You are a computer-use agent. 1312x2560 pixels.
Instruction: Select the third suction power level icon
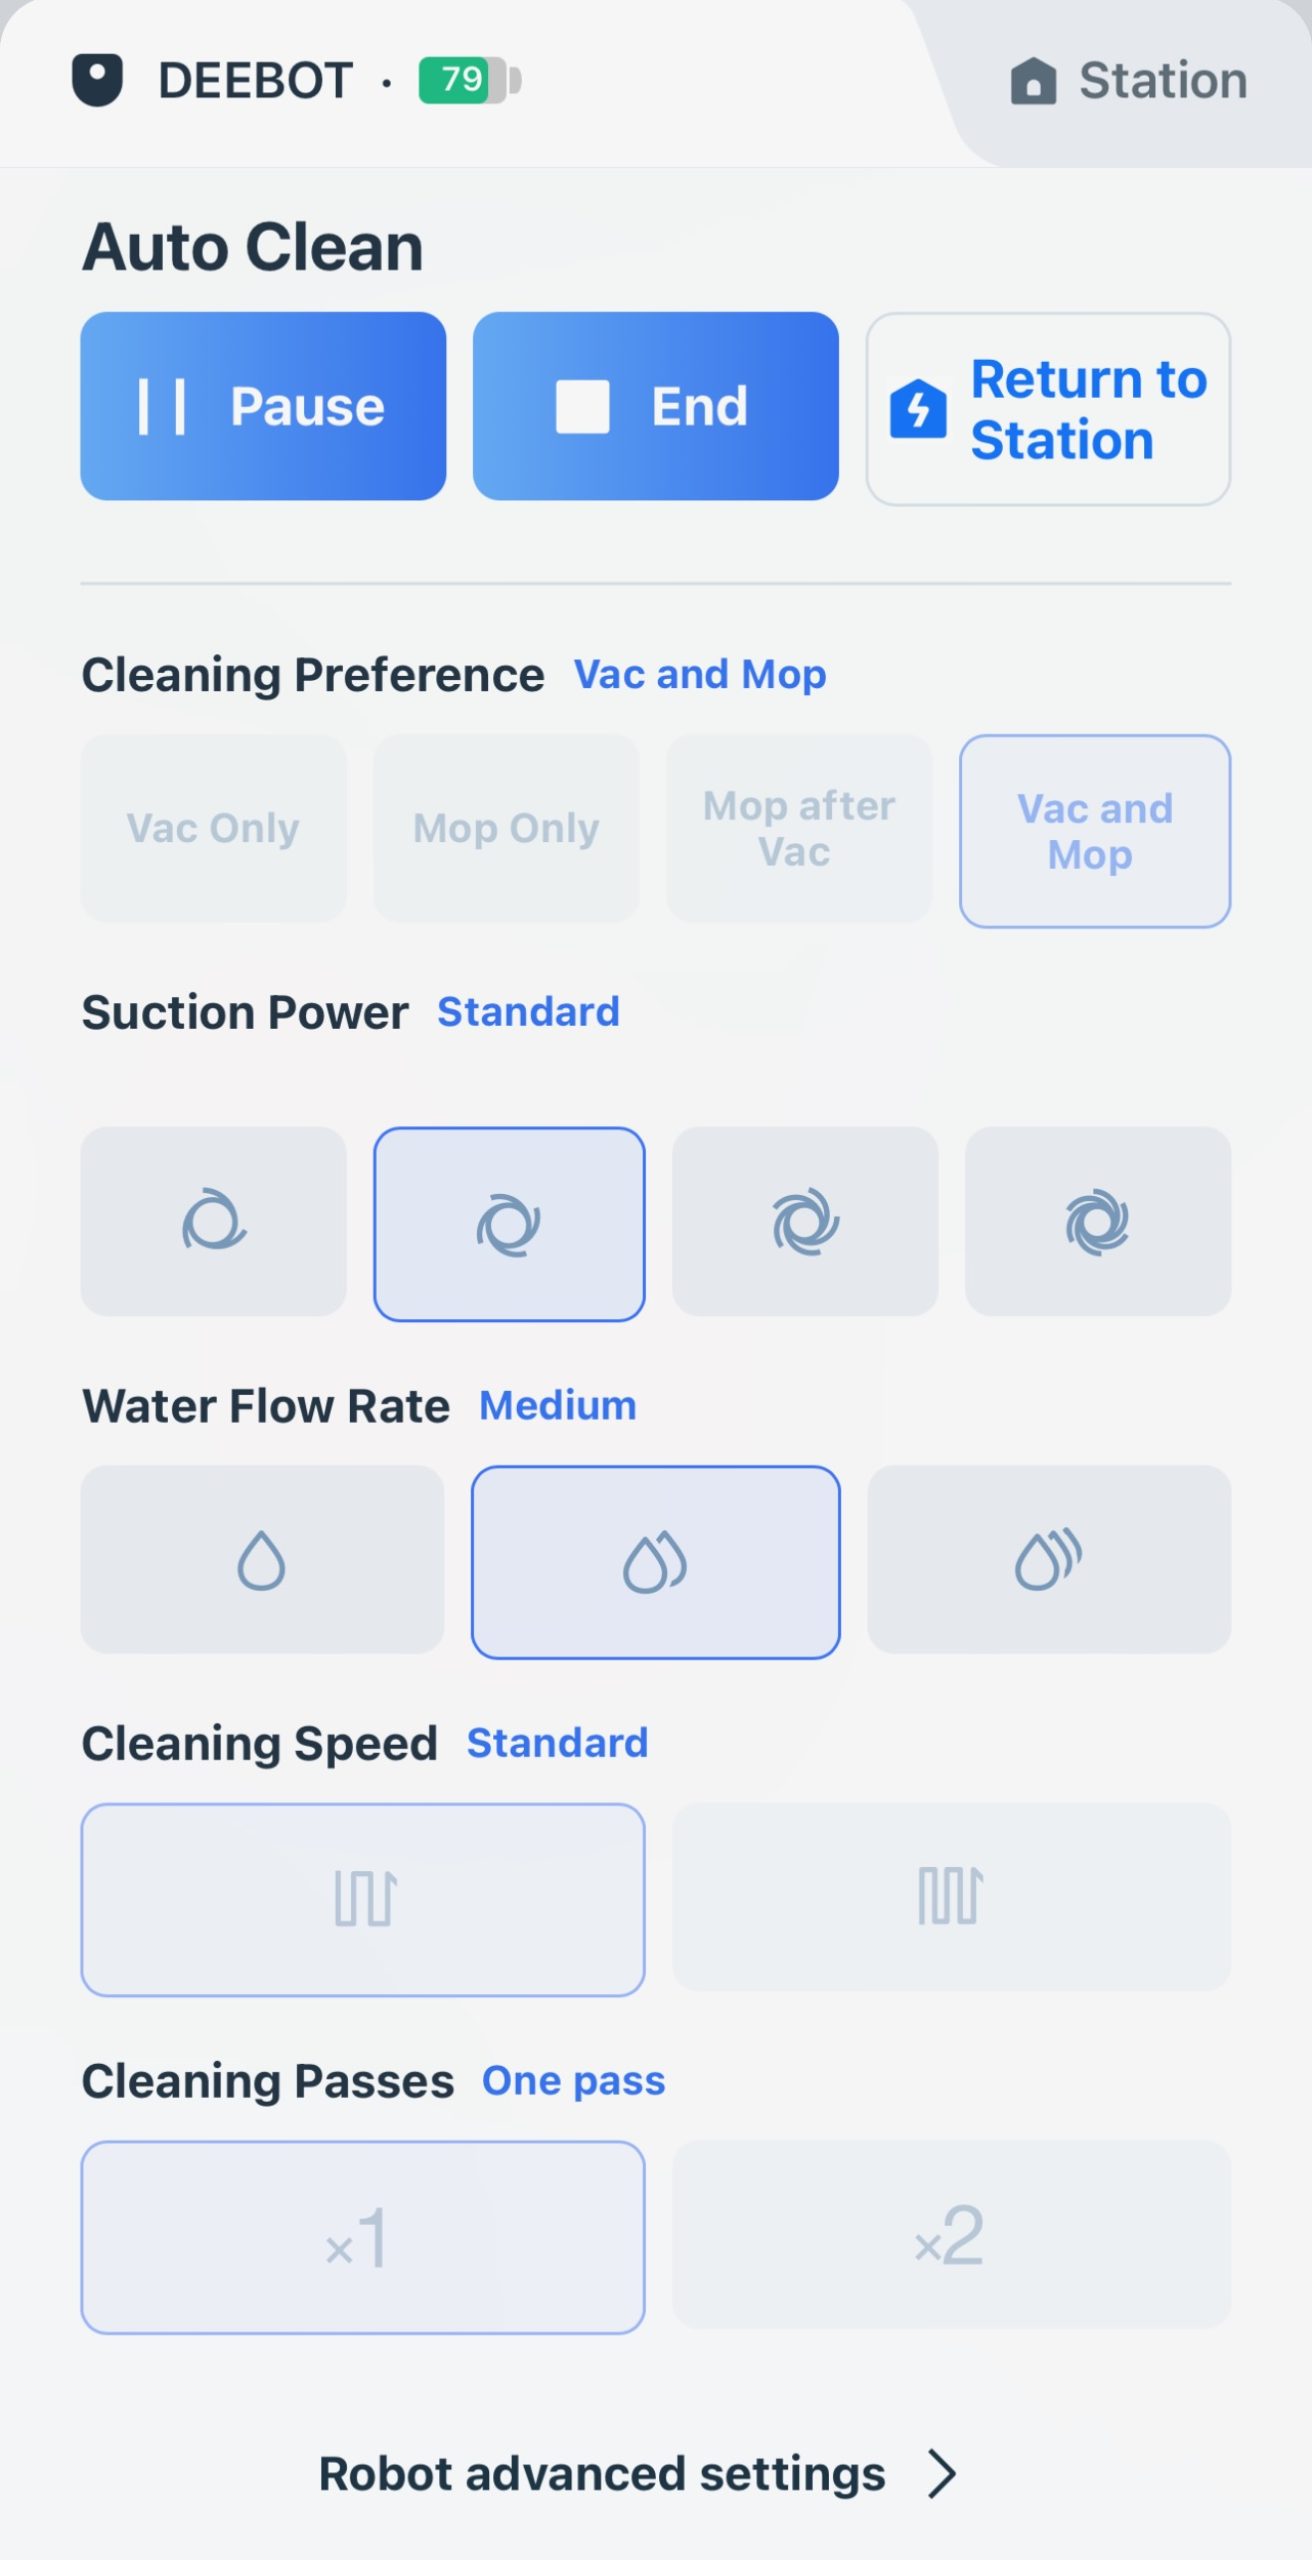pos(804,1221)
